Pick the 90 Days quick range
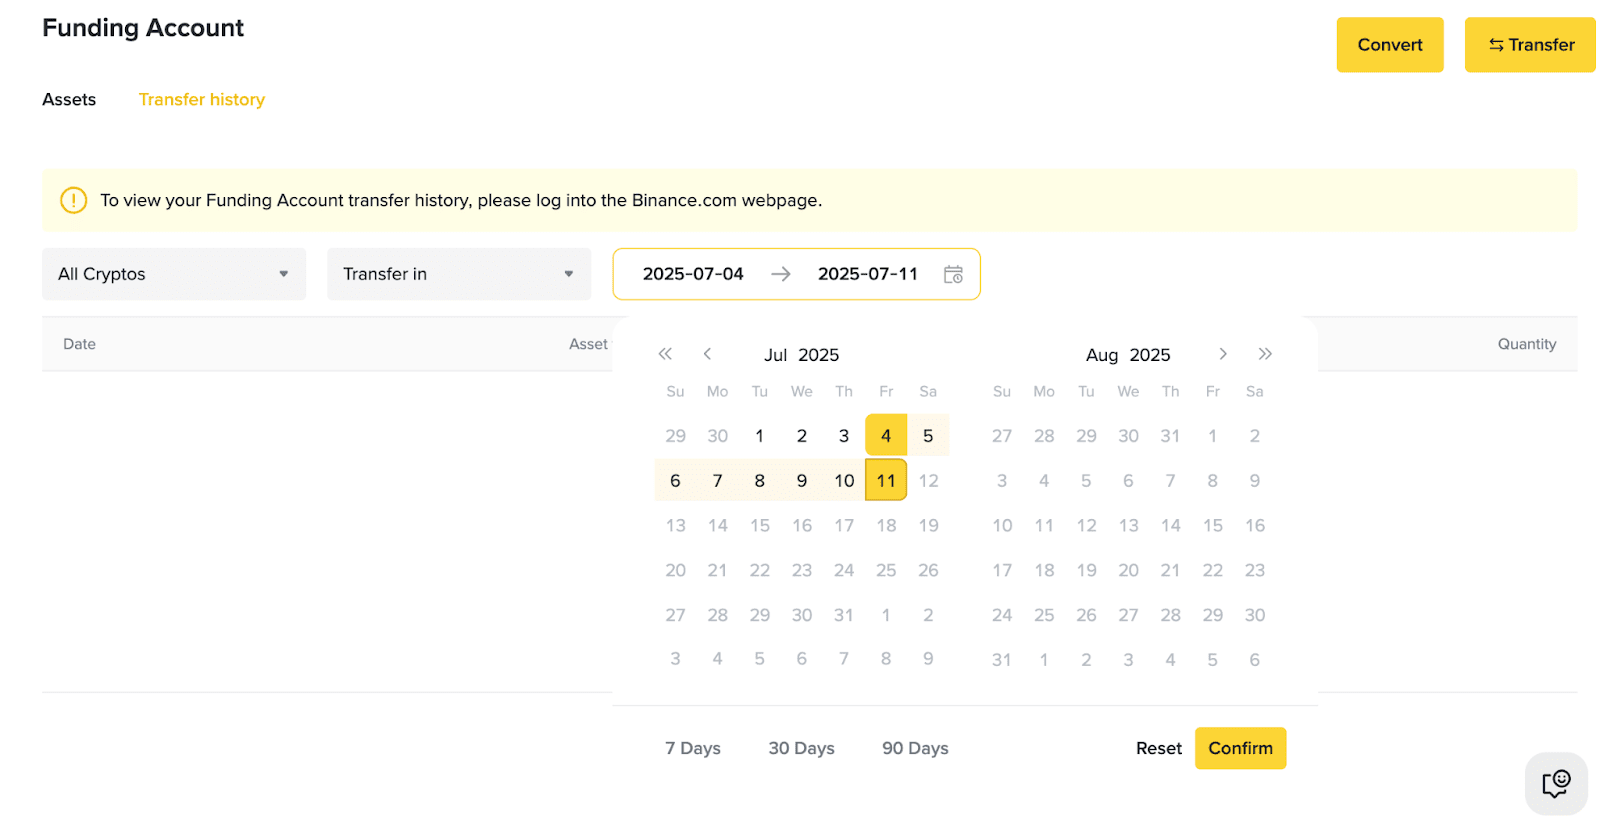The height and width of the screenshot is (830, 1600). pyautogui.click(x=915, y=748)
